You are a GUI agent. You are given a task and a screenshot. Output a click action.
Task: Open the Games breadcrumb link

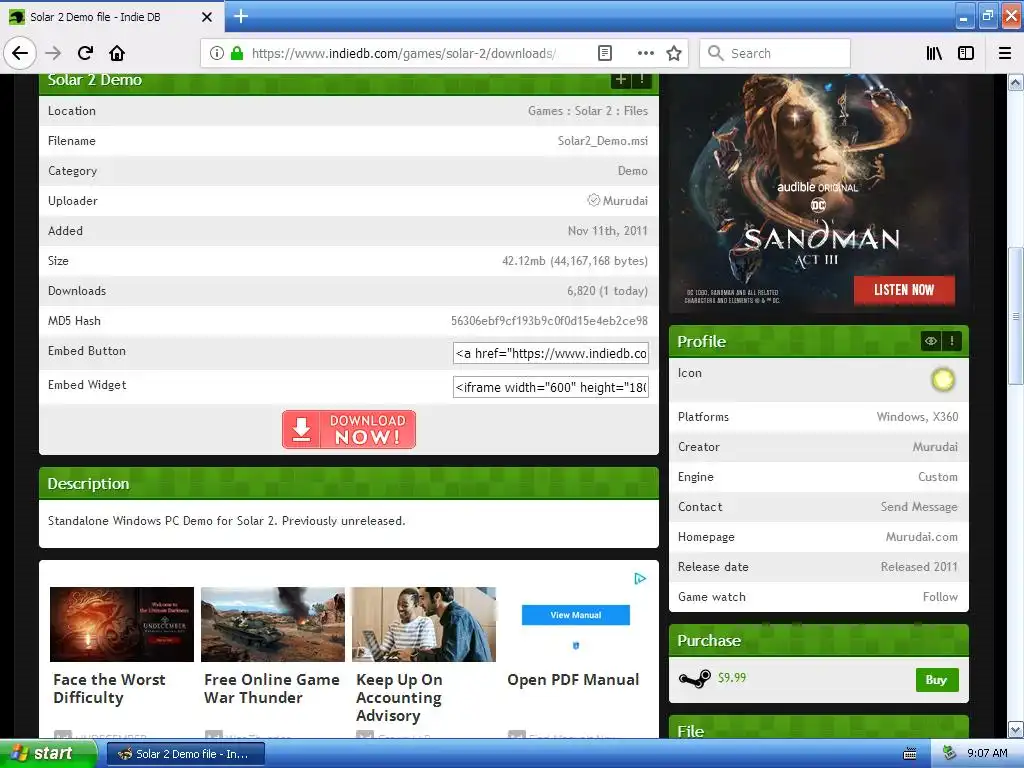click(545, 111)
